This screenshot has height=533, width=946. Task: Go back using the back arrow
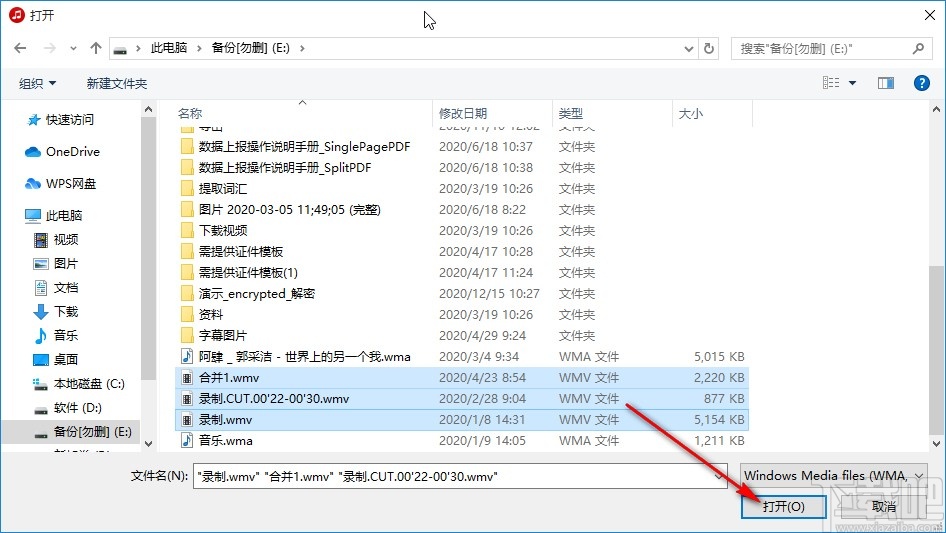pyautogui.click(x=20, y=48)
